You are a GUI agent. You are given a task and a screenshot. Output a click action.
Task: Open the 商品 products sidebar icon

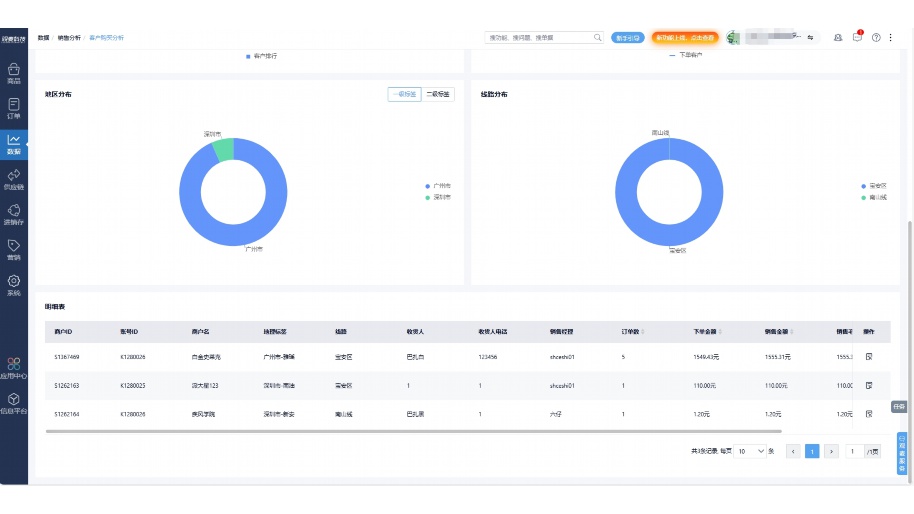click(x=13, y=73)
